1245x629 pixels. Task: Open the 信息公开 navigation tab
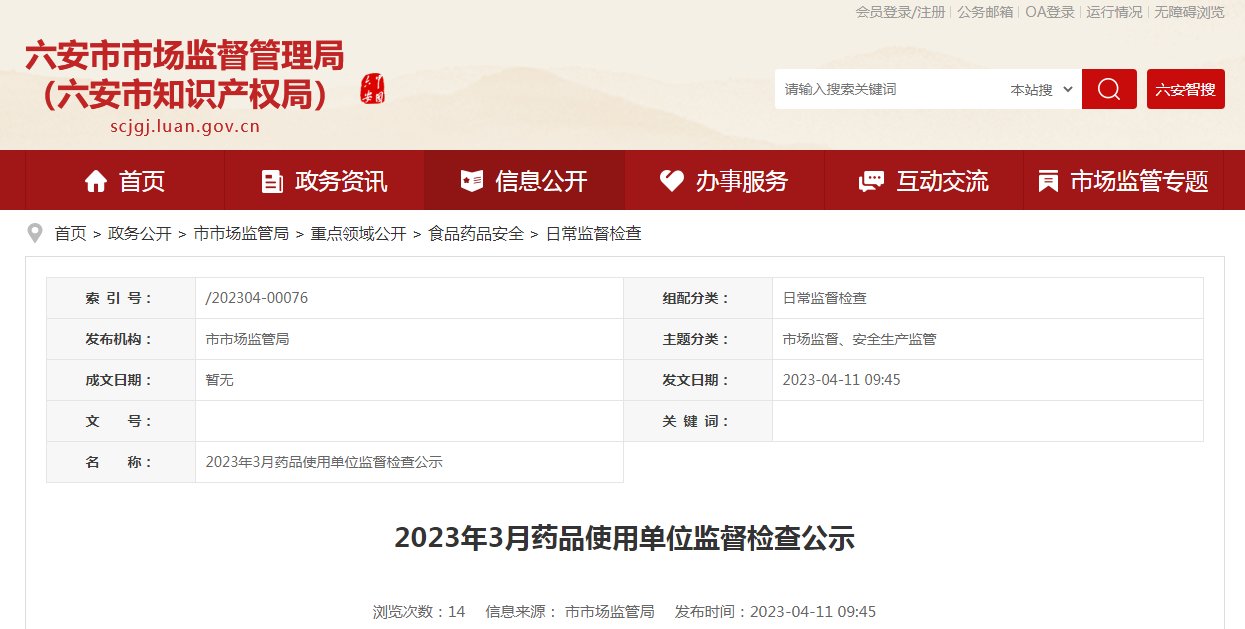click(x=525, y=181)
